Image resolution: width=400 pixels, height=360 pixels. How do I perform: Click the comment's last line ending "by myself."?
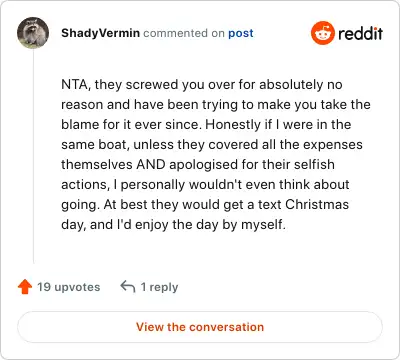(173, 225)
